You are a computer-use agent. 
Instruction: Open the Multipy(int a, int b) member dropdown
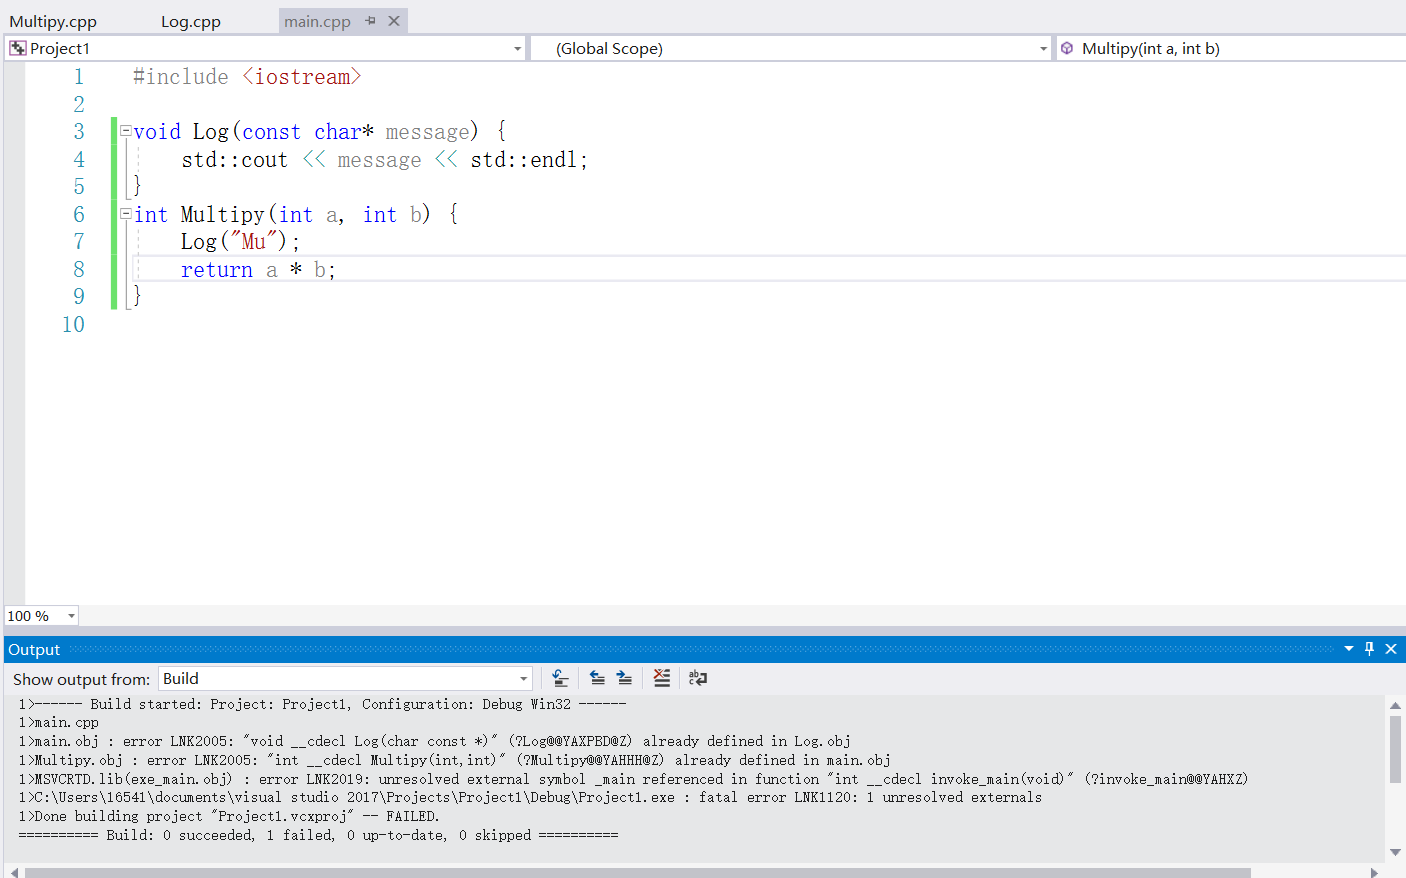point(1231,48)
